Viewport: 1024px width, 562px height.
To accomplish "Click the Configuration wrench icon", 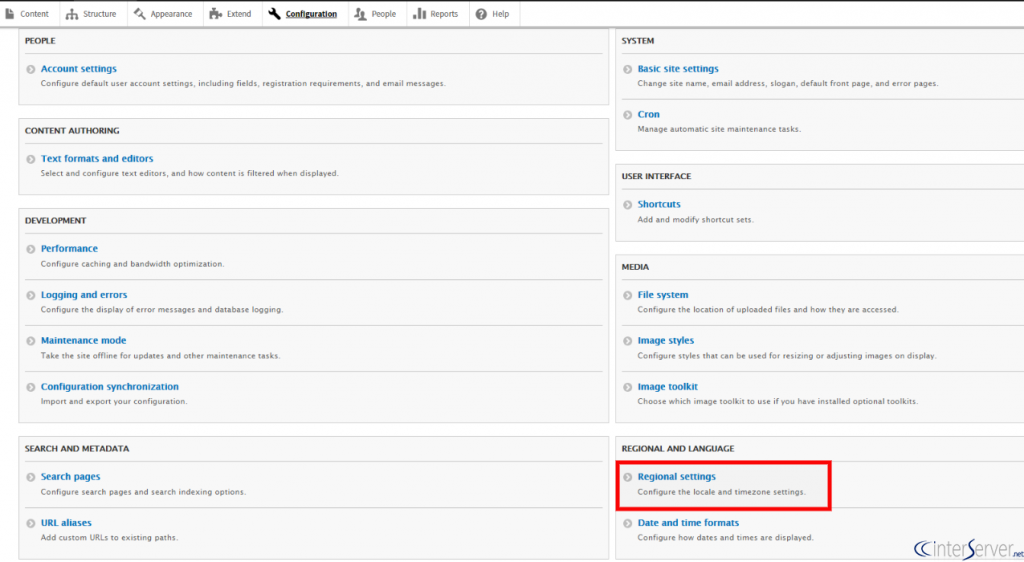I will point(275,14).
